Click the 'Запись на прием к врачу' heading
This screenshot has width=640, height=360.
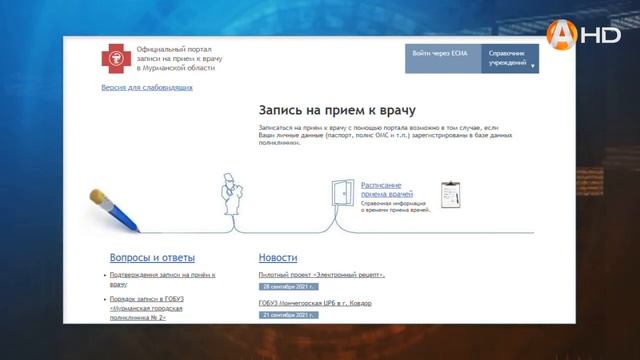coord(337,110)
